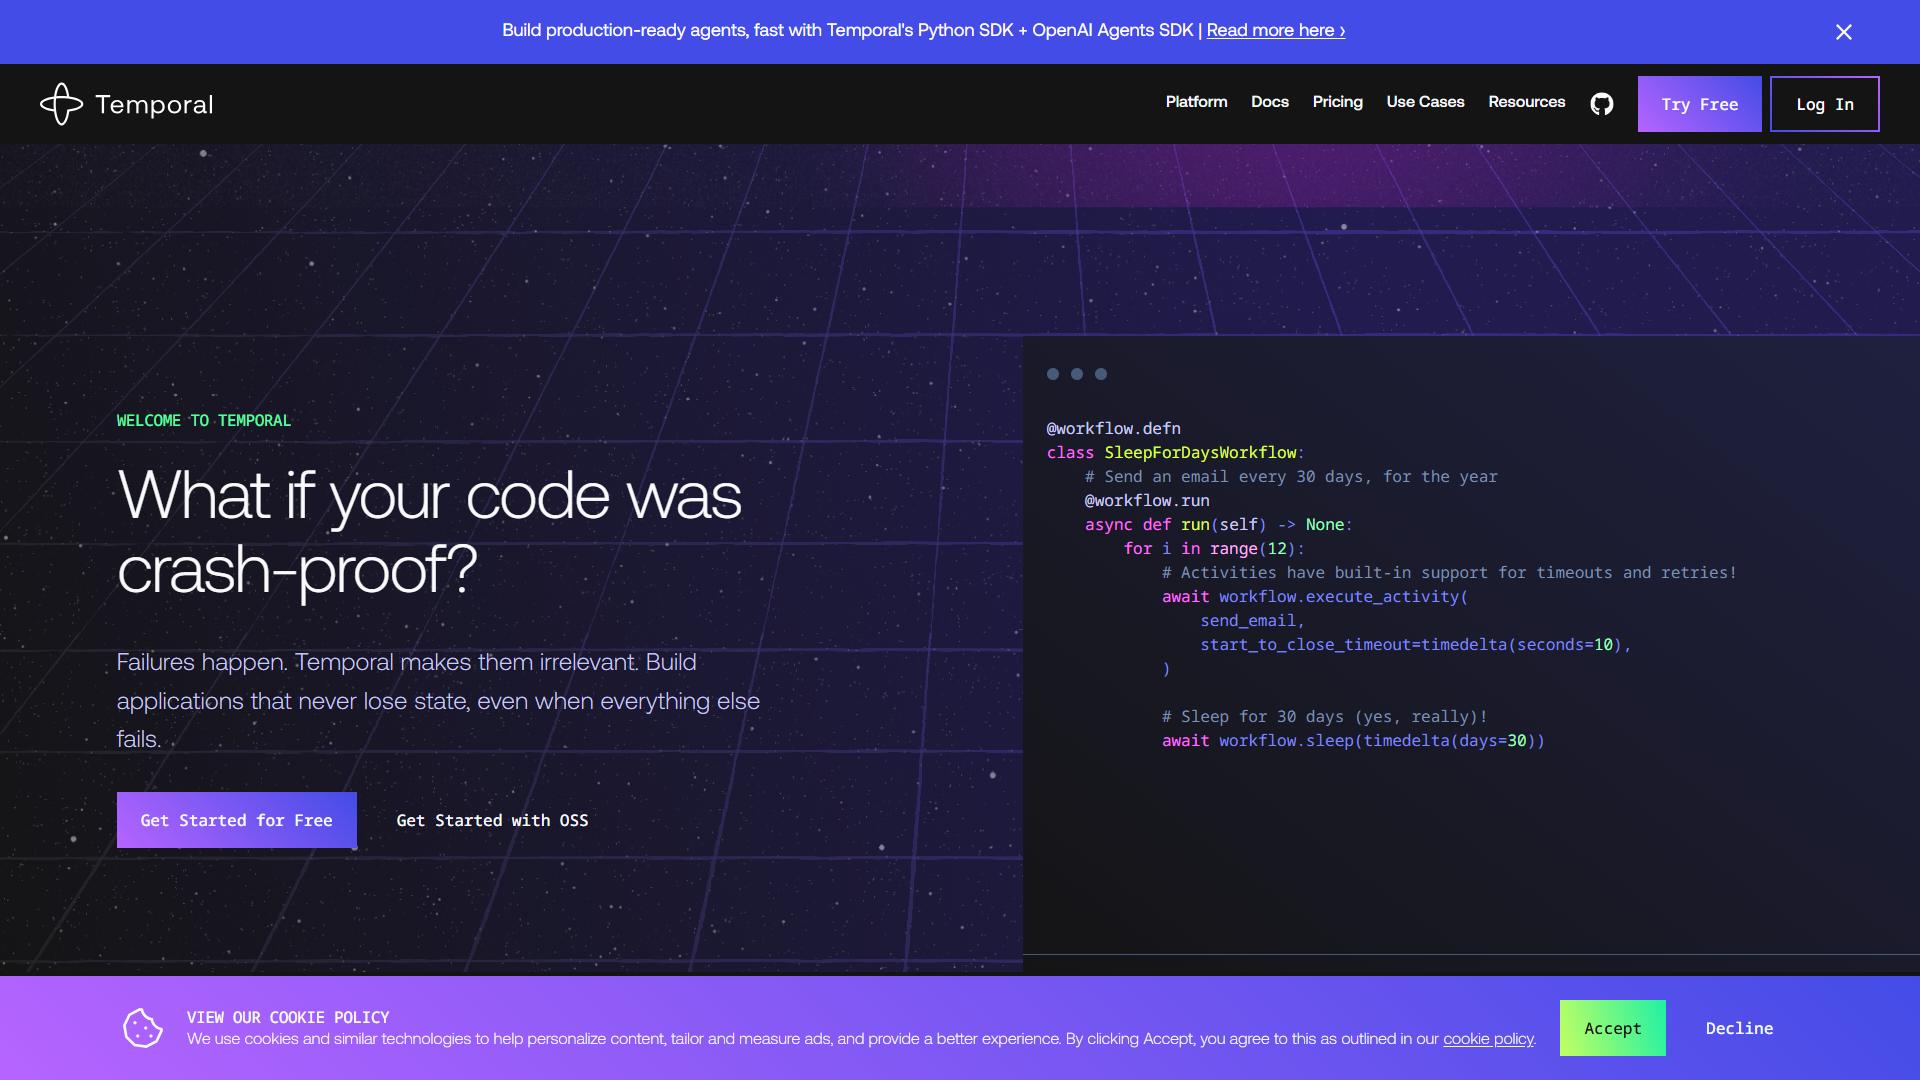Dismiss the announcement banner with the X
The height and width of the screenshot is (1080, 1920).
(1844, 32)
